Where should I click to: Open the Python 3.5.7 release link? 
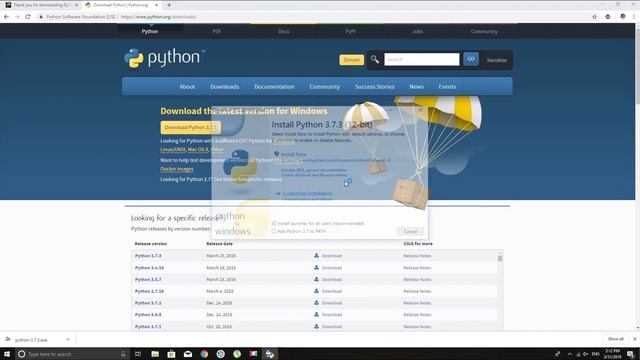[x=148, y=280]
